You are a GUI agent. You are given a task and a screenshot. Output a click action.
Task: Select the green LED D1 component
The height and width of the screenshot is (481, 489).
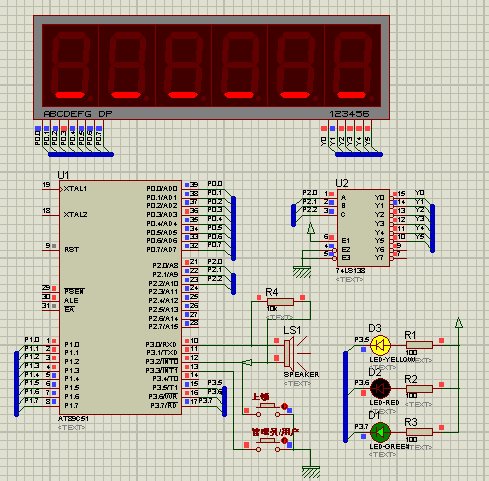tap(380, 432)
